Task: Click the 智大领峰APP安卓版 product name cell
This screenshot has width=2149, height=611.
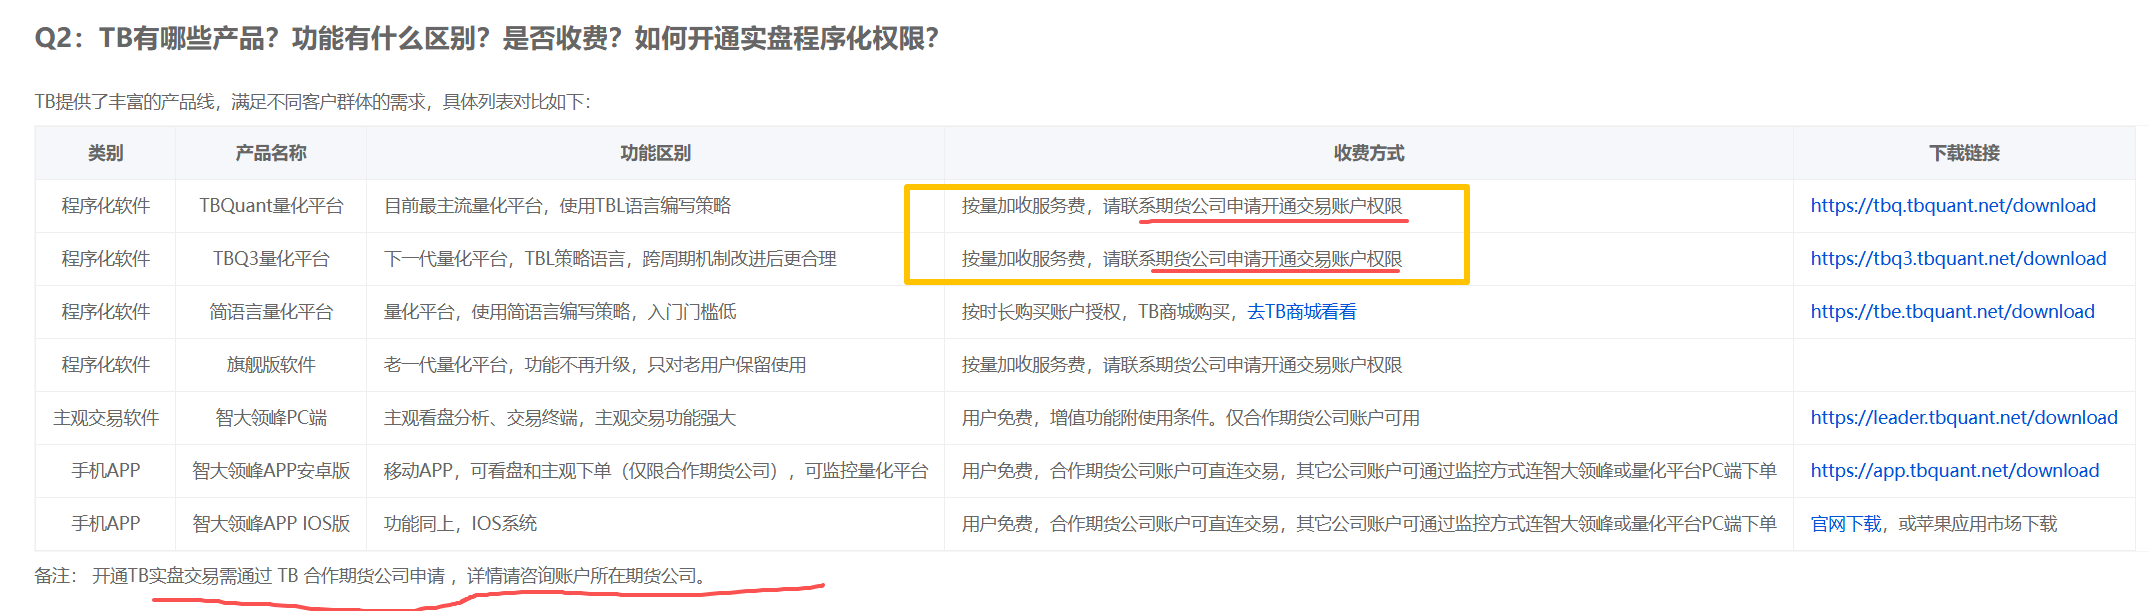Action: click(270, 471)
